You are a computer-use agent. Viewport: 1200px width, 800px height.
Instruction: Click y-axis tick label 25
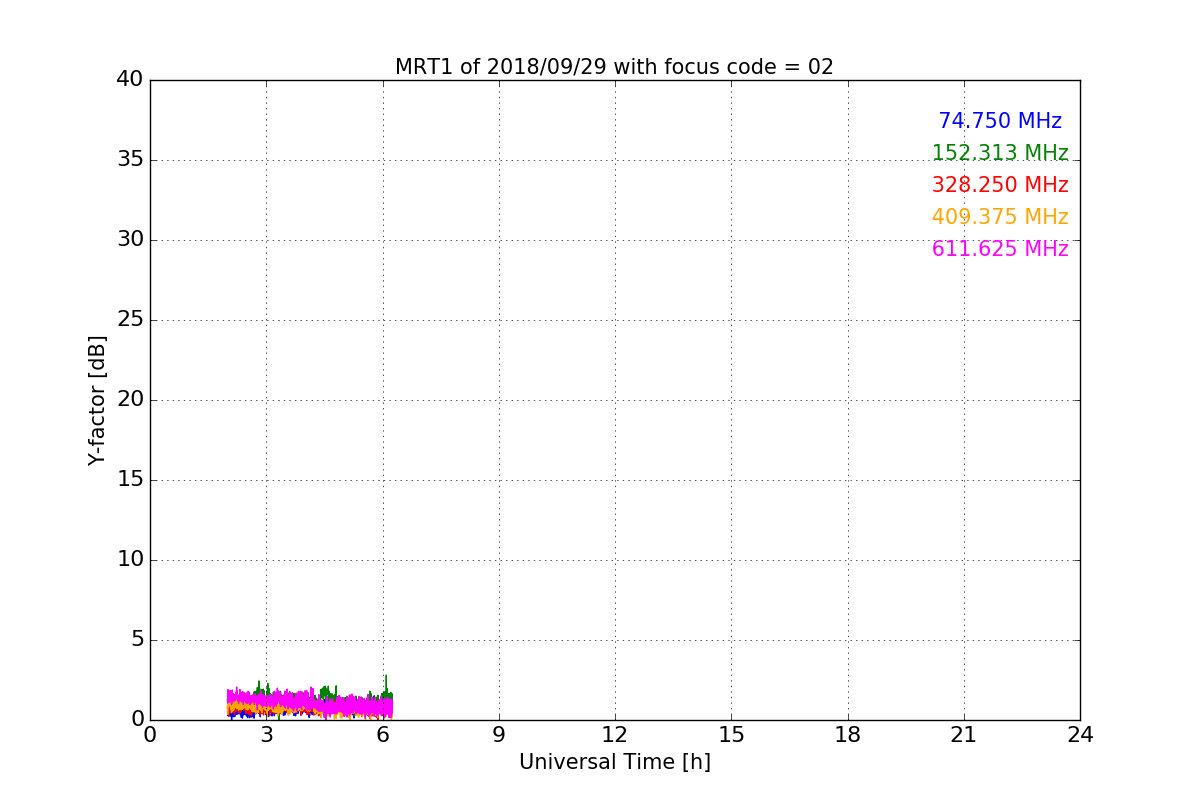pos(130,320)
